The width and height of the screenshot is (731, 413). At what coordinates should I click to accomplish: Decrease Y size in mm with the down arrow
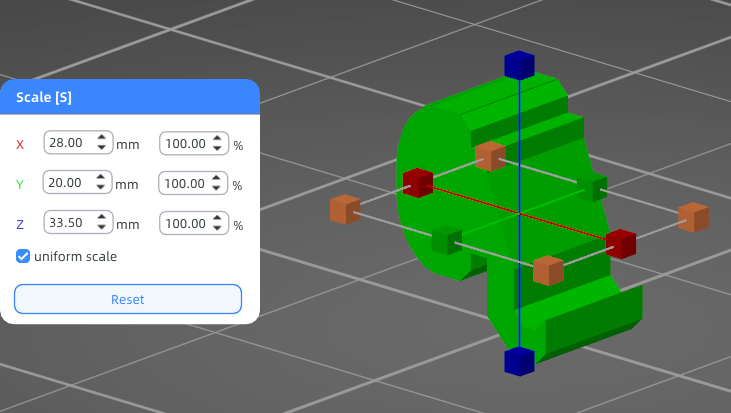coord(101,187)
